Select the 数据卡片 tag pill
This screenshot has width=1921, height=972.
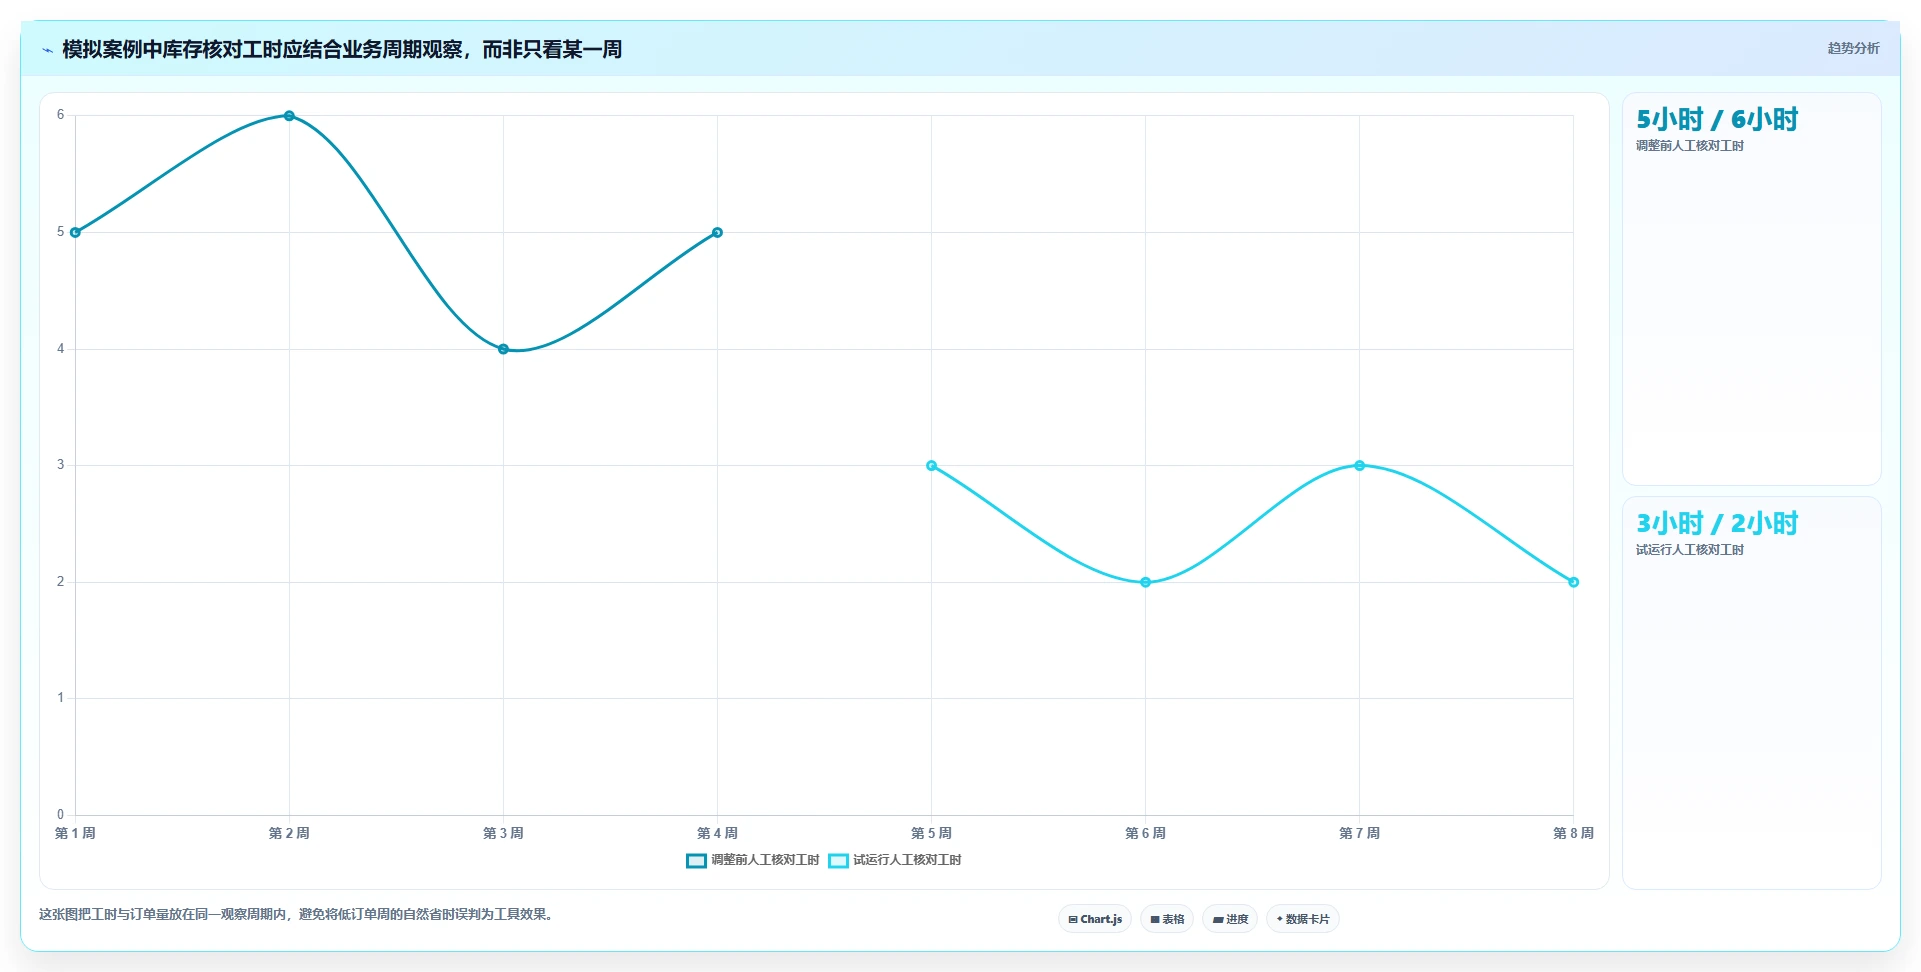[x=1303, y=919]
